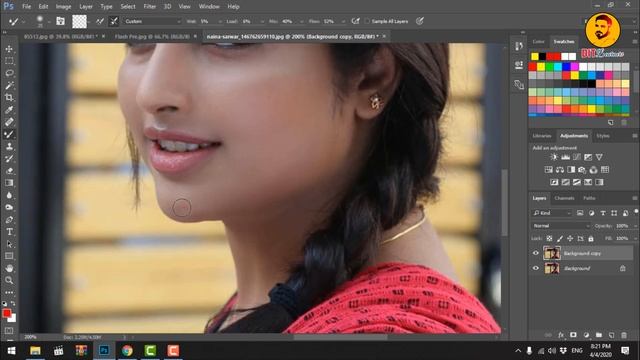The width and height of the screenshot is (640, 360).
Task: Open the Layer menu
Action: tap(86, 7)
